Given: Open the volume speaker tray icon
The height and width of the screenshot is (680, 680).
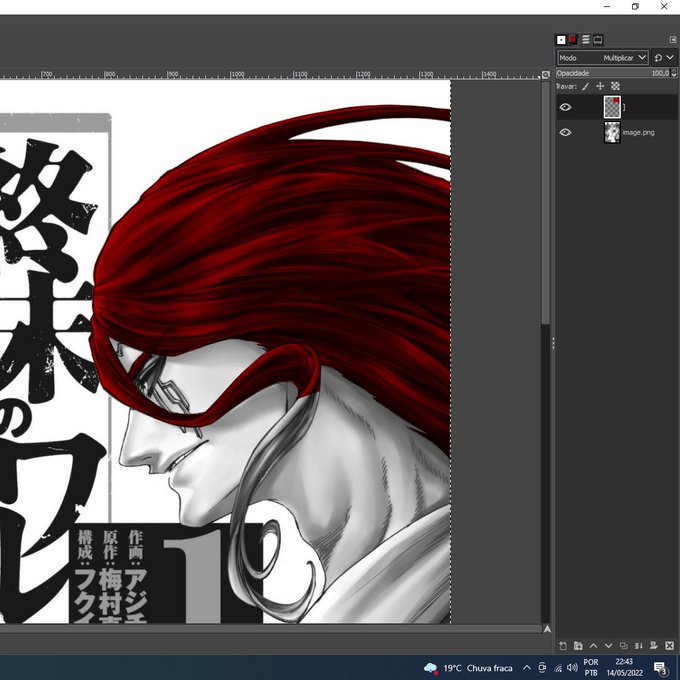Looking at the screenshot, I should 572,668.
